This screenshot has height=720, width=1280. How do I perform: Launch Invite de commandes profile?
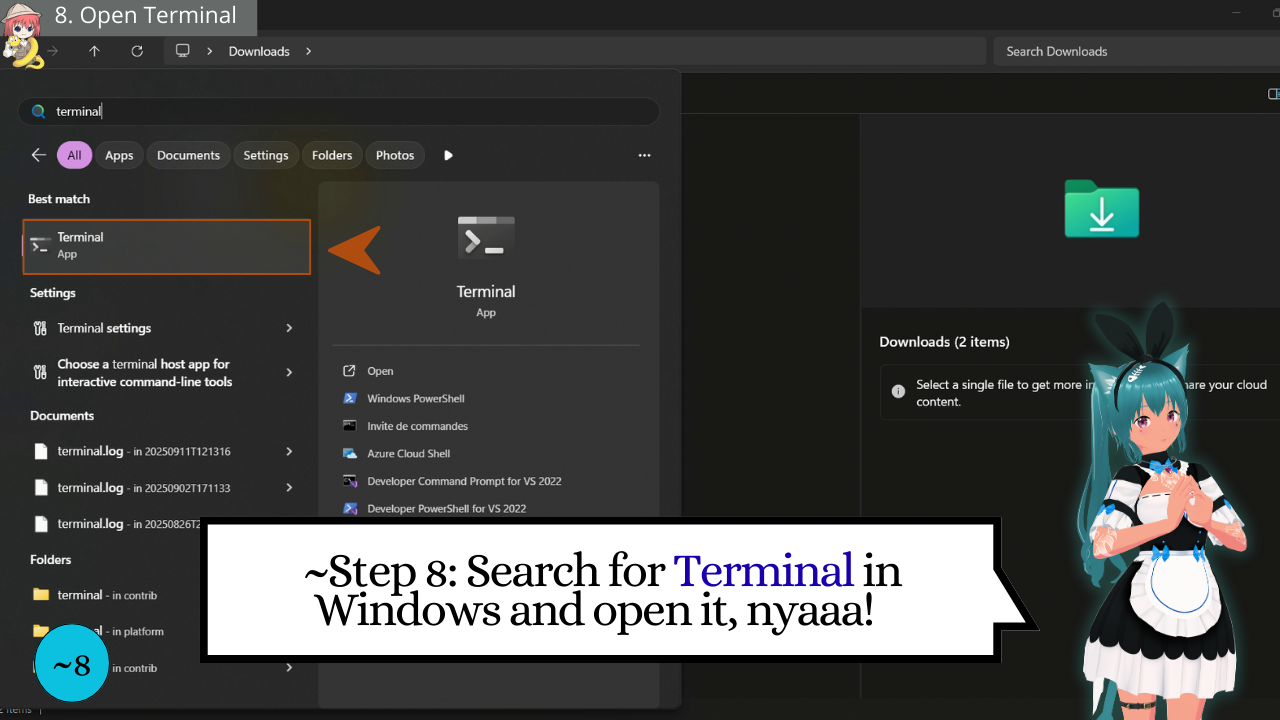tap(417, 426)
